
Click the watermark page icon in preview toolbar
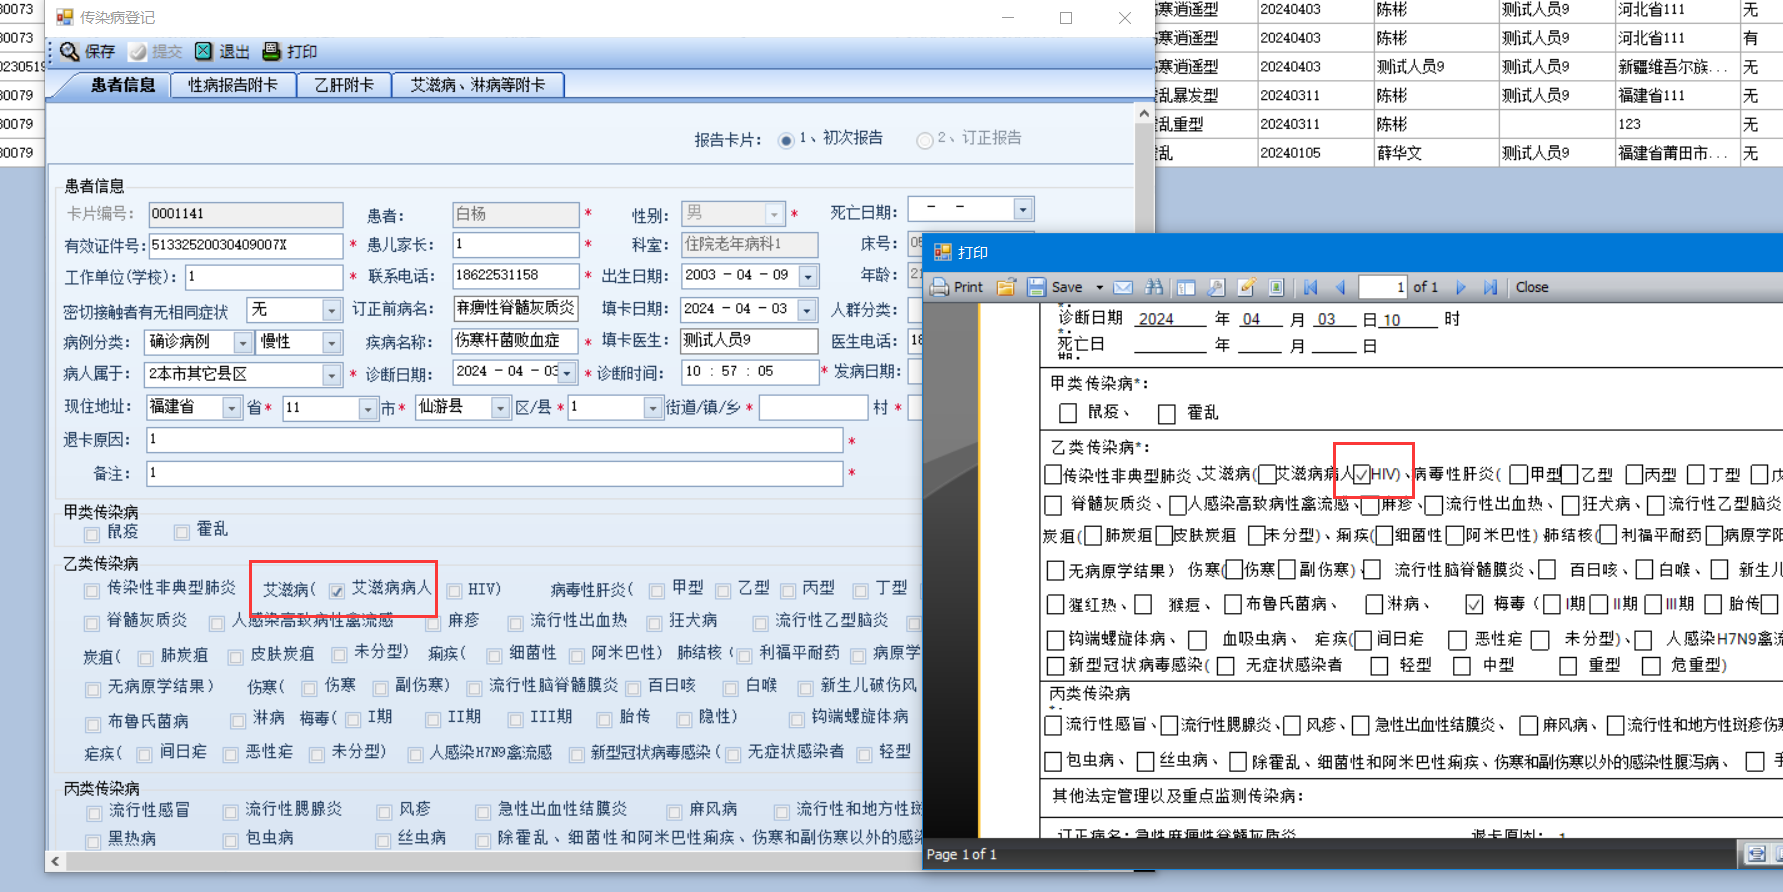1276,287
